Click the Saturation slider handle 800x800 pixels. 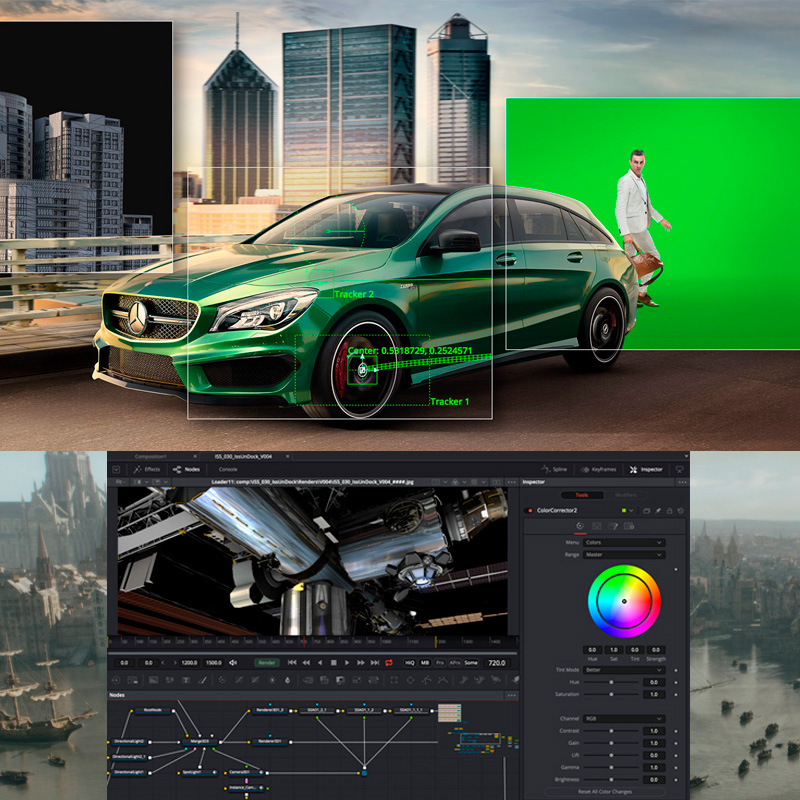coord(609,694)
